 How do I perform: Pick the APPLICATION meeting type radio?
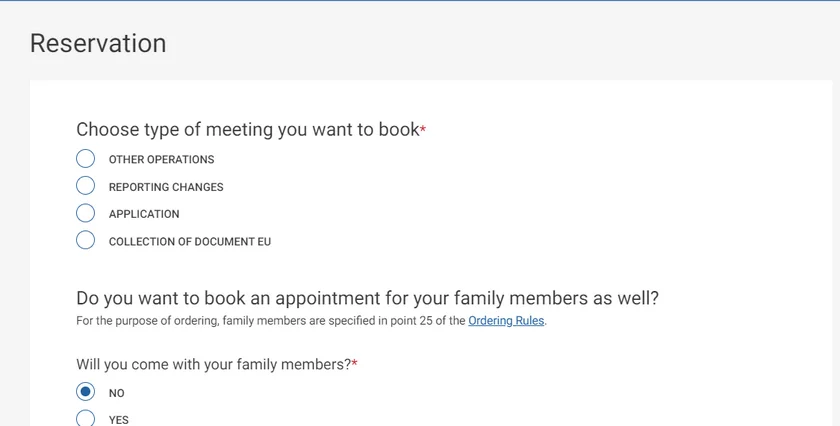tap(86, 213)
